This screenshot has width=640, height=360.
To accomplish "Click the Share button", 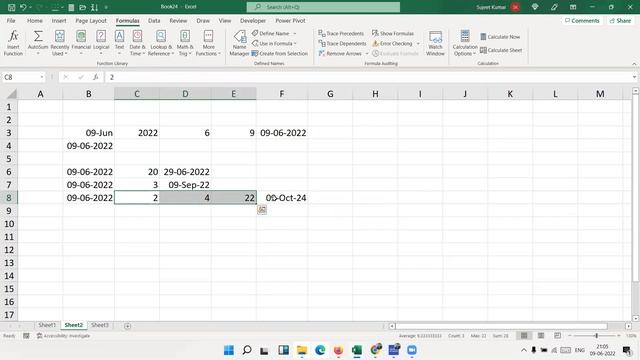I will pos(620,20).
